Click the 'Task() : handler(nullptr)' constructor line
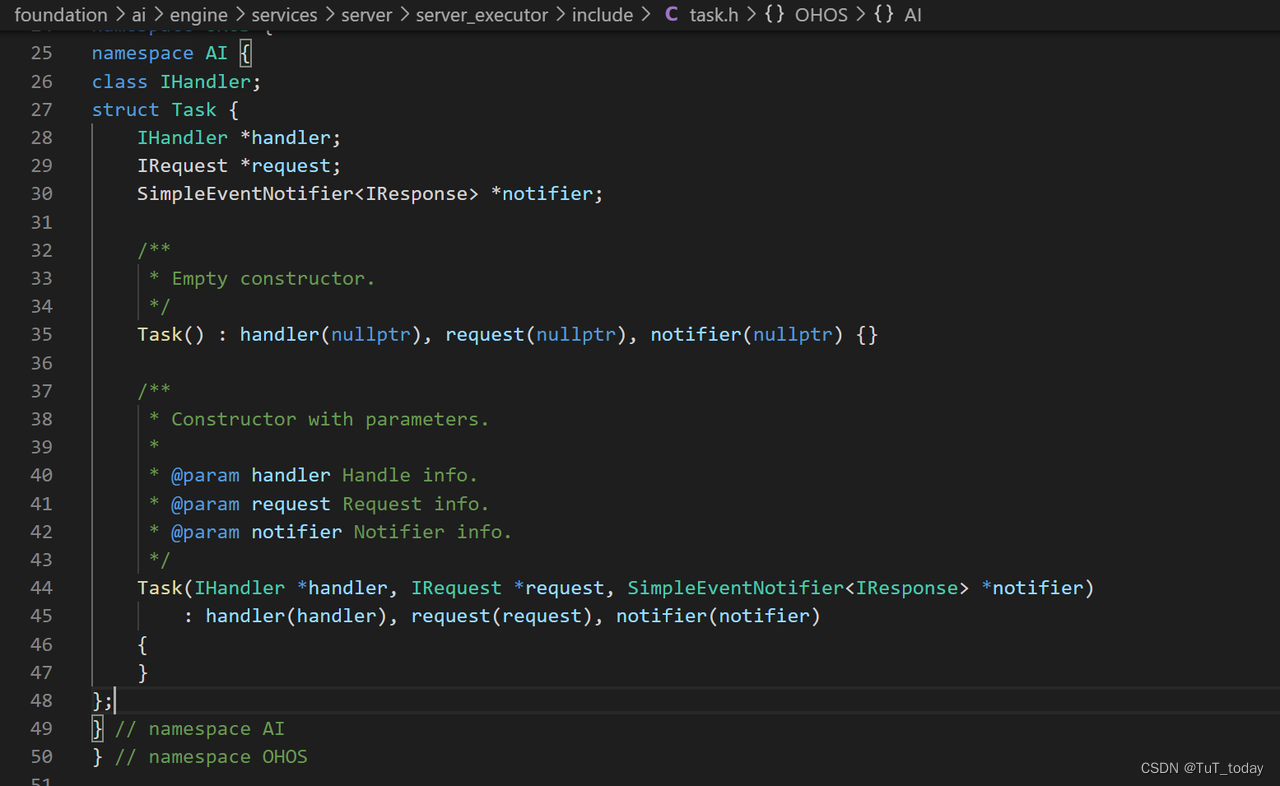Viewport: 1280px width, 786px height. pos(507,334)
